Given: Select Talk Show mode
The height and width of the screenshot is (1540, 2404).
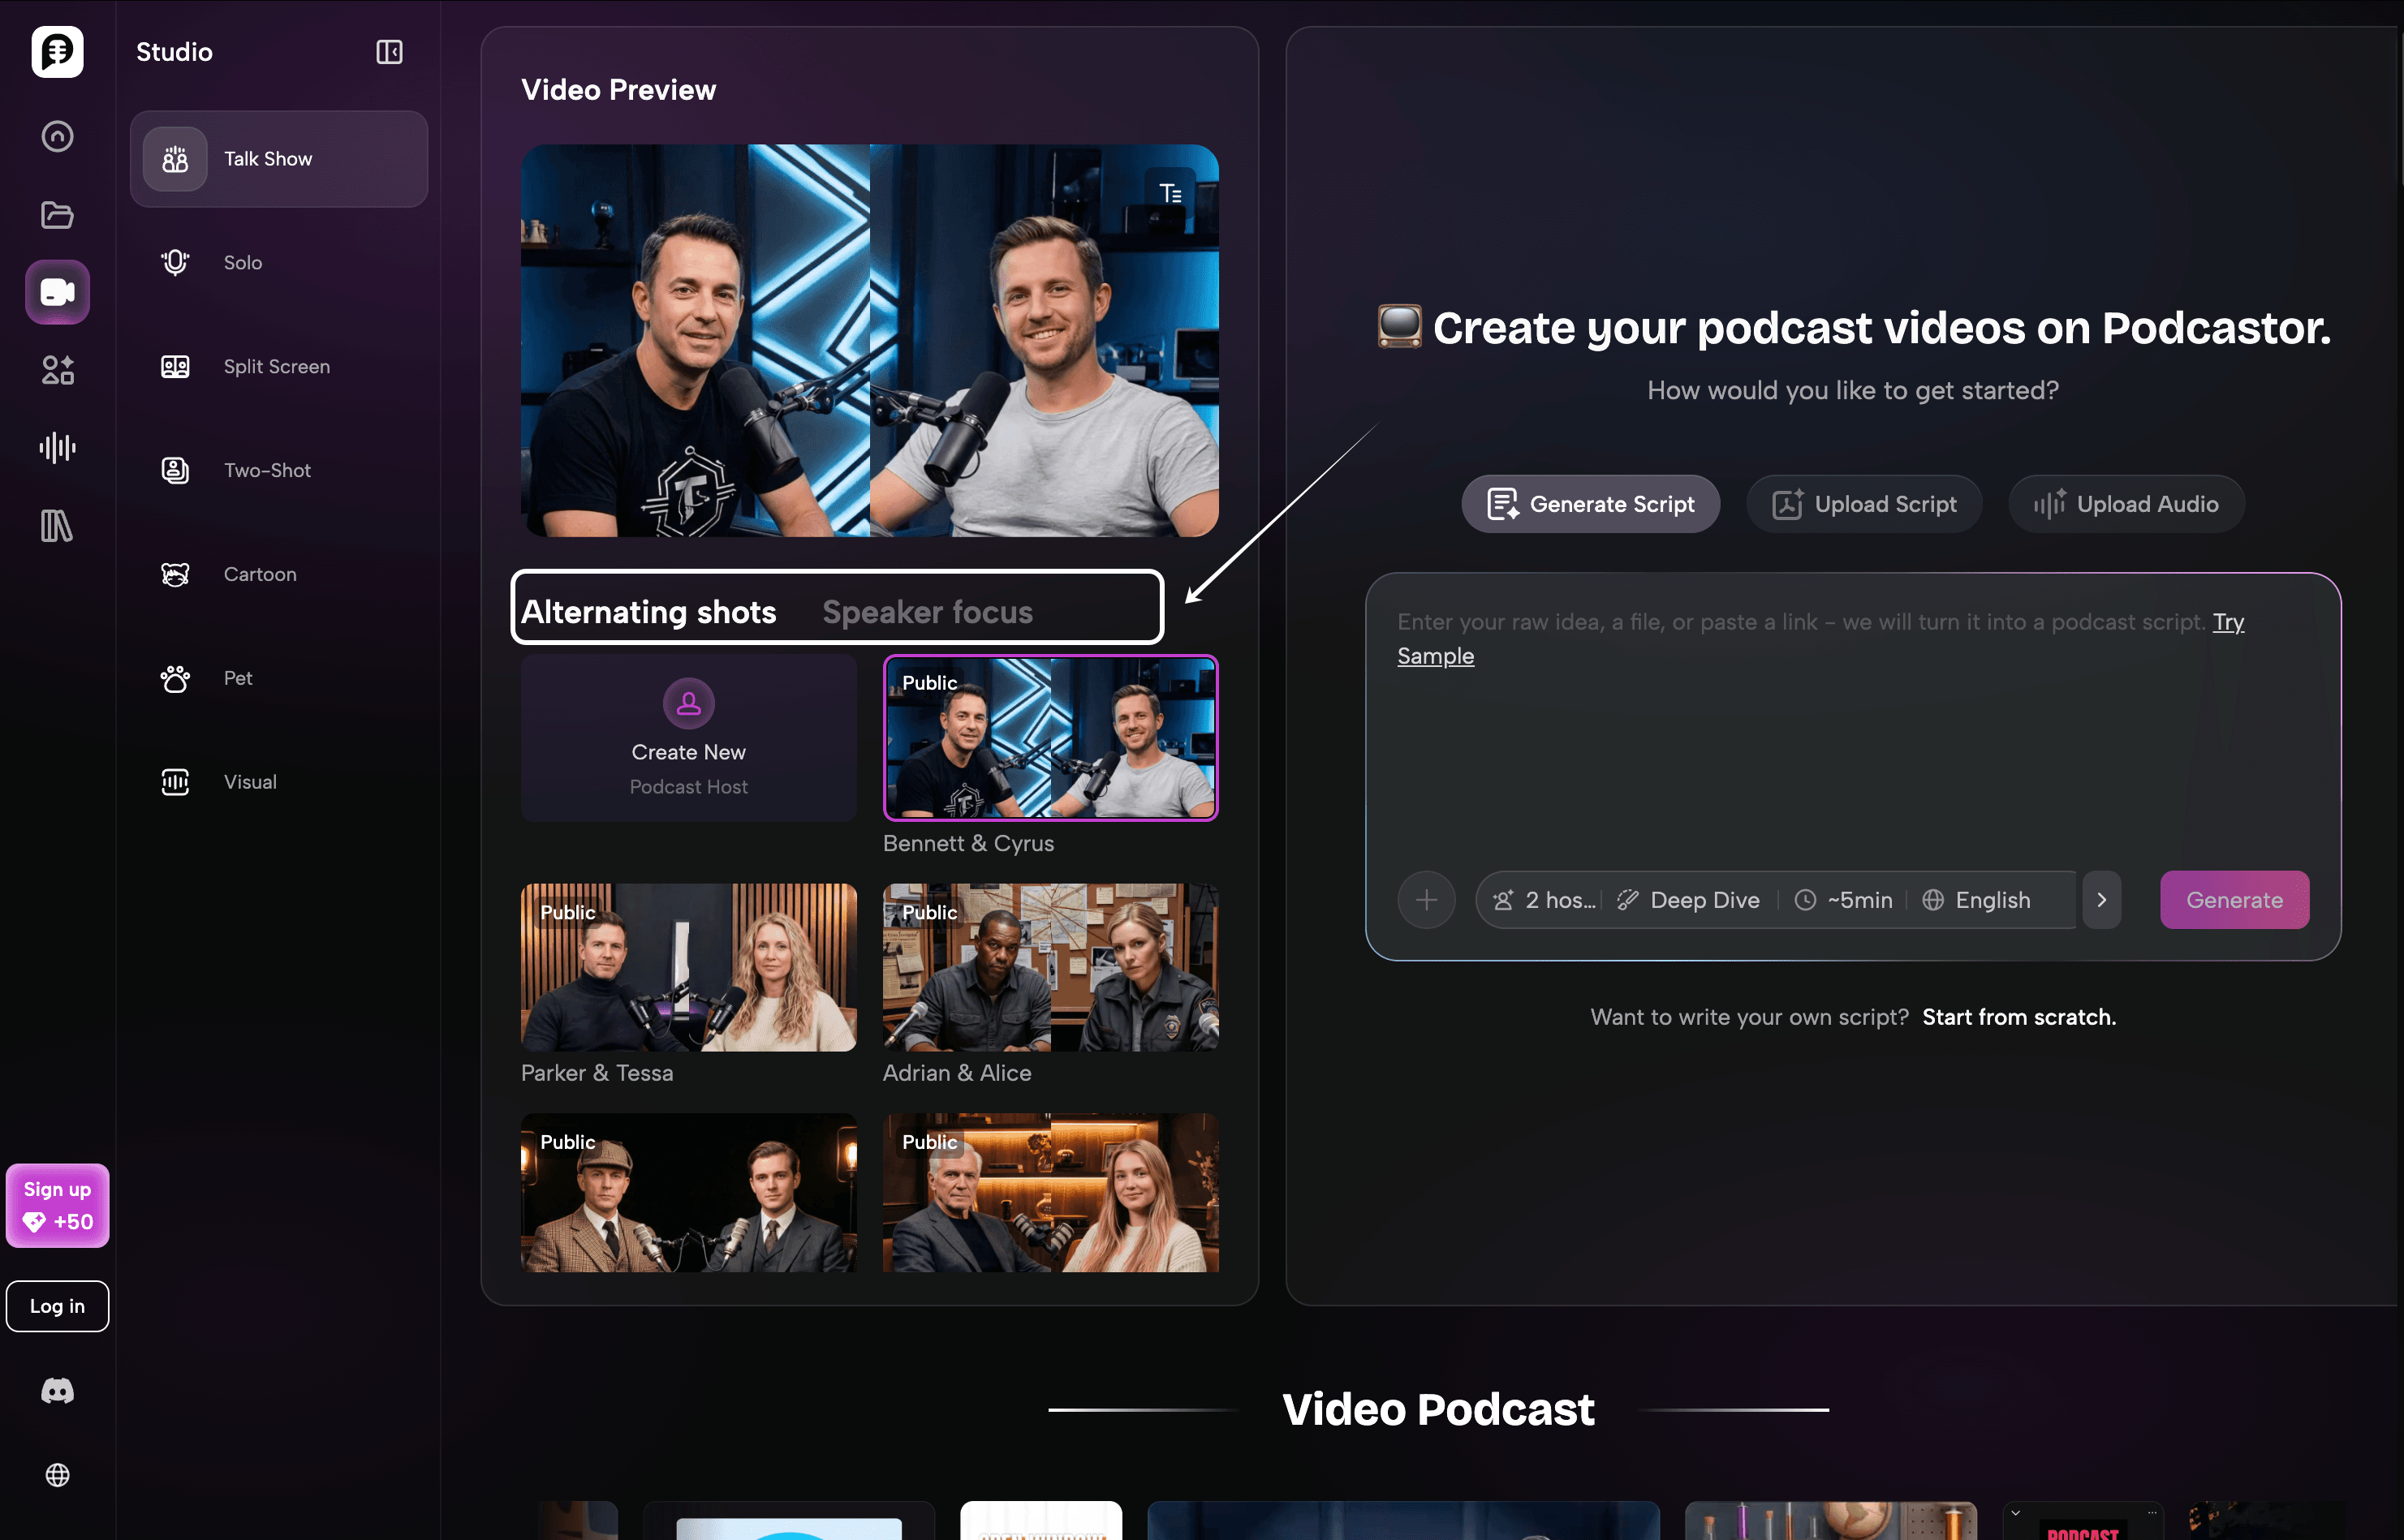Looking at the screenshot, I should click(x=279, y=159).
